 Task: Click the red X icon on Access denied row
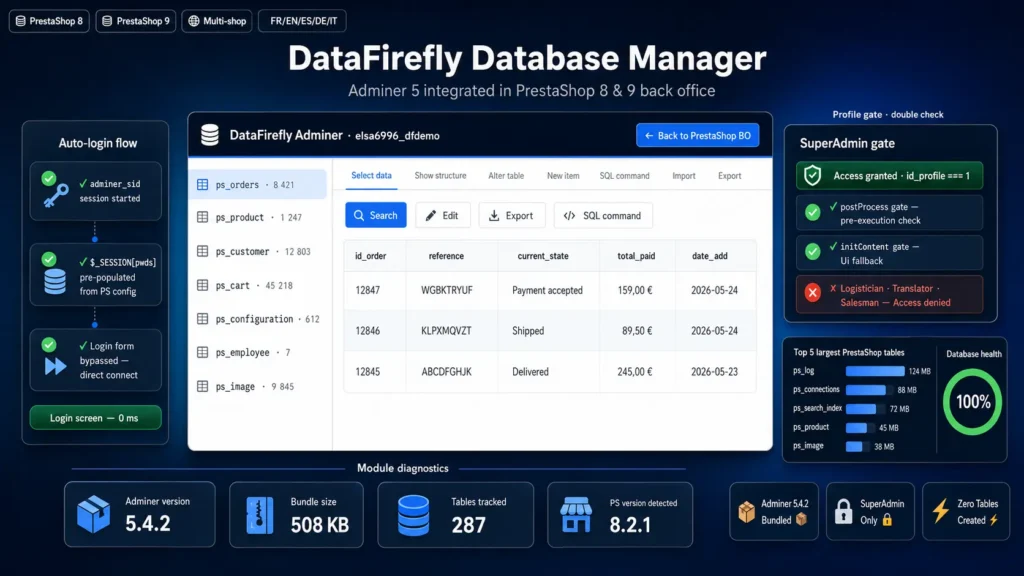pyautogui.click(x=812, y=293)
